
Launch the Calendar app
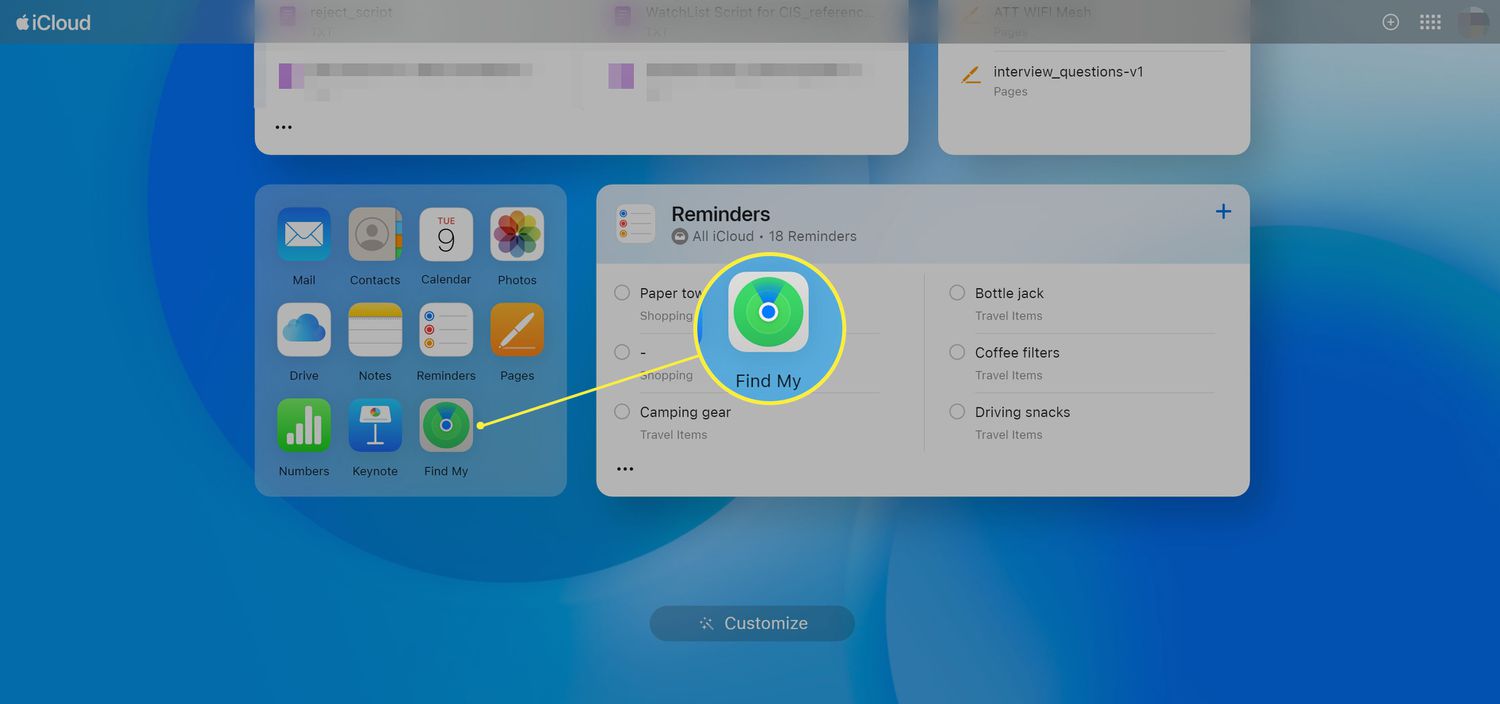(446, 235)
